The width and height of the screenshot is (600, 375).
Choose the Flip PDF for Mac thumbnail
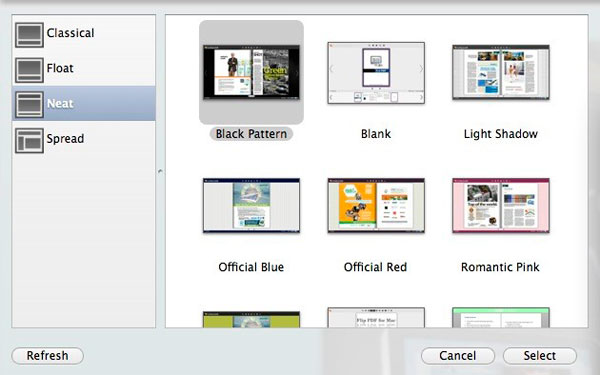[376, 317]
